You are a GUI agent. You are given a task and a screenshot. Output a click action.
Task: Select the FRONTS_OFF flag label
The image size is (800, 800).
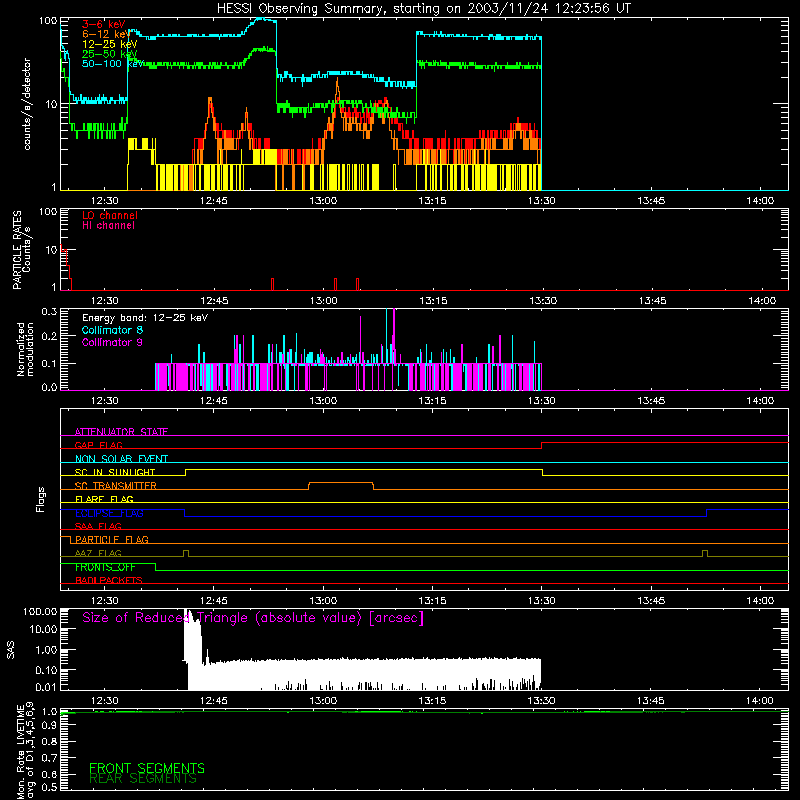click(105, 567)
